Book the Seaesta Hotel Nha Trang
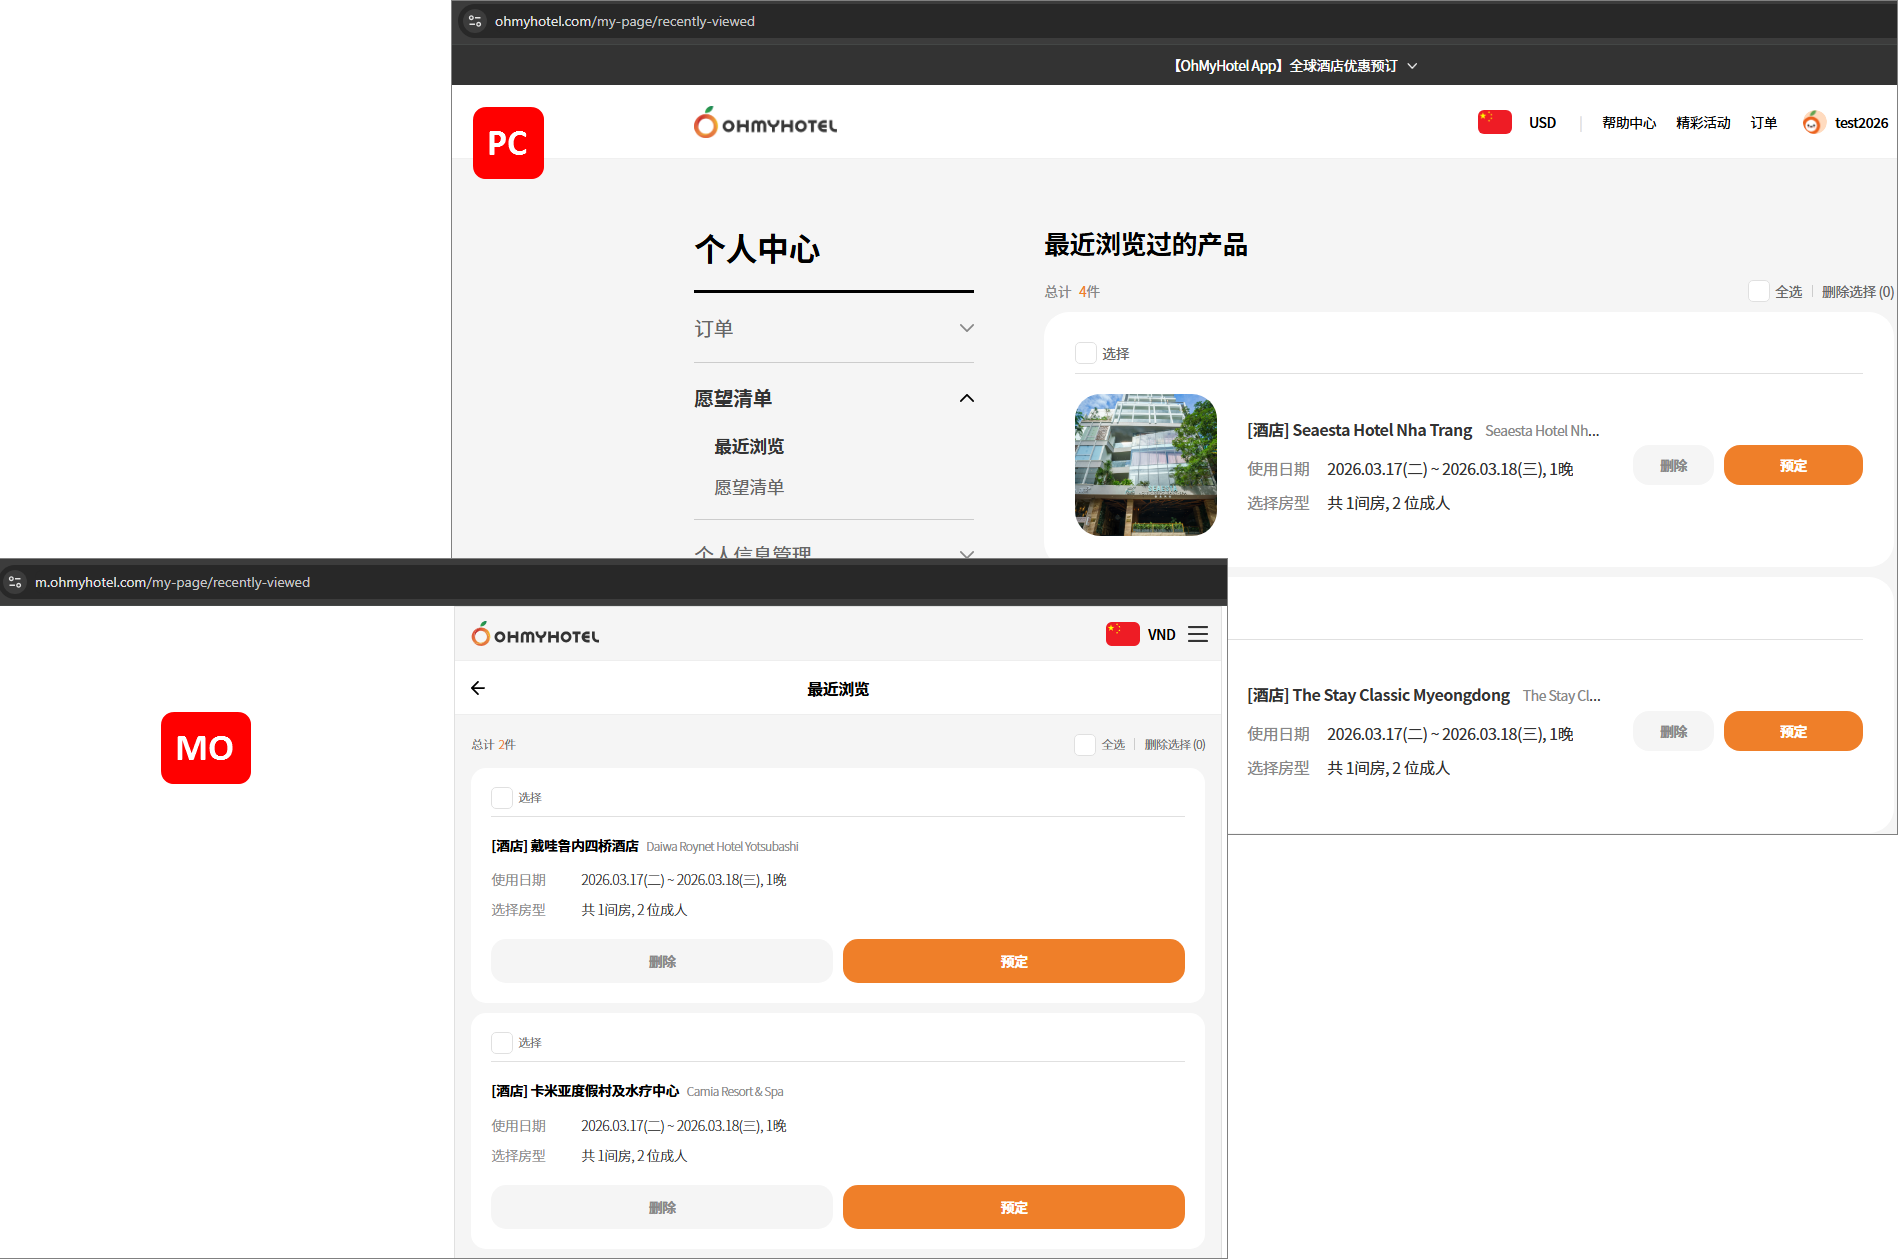Image resolution: width=1898 pixels, height=1259 pixels. coord(1792,465)
